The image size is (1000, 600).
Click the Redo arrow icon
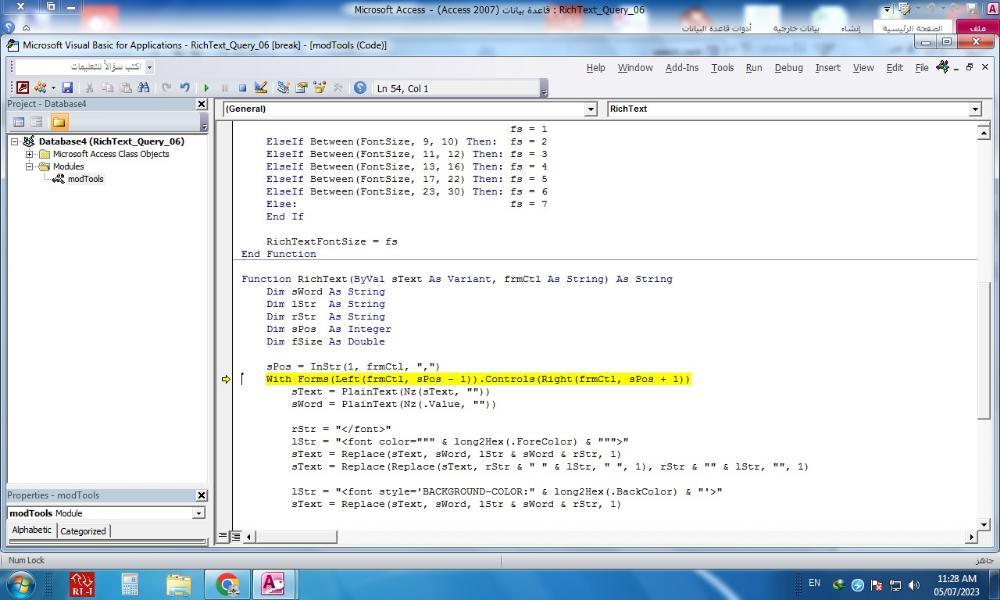coord(166,88)
